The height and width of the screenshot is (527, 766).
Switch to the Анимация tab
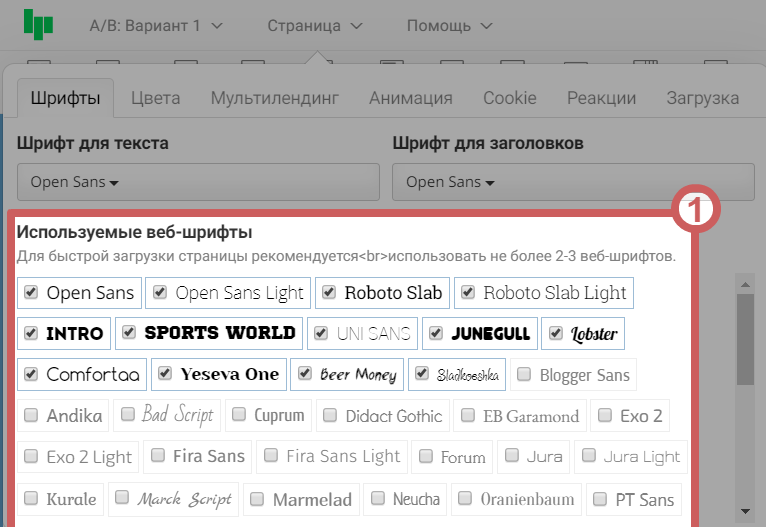coord(410,98)
